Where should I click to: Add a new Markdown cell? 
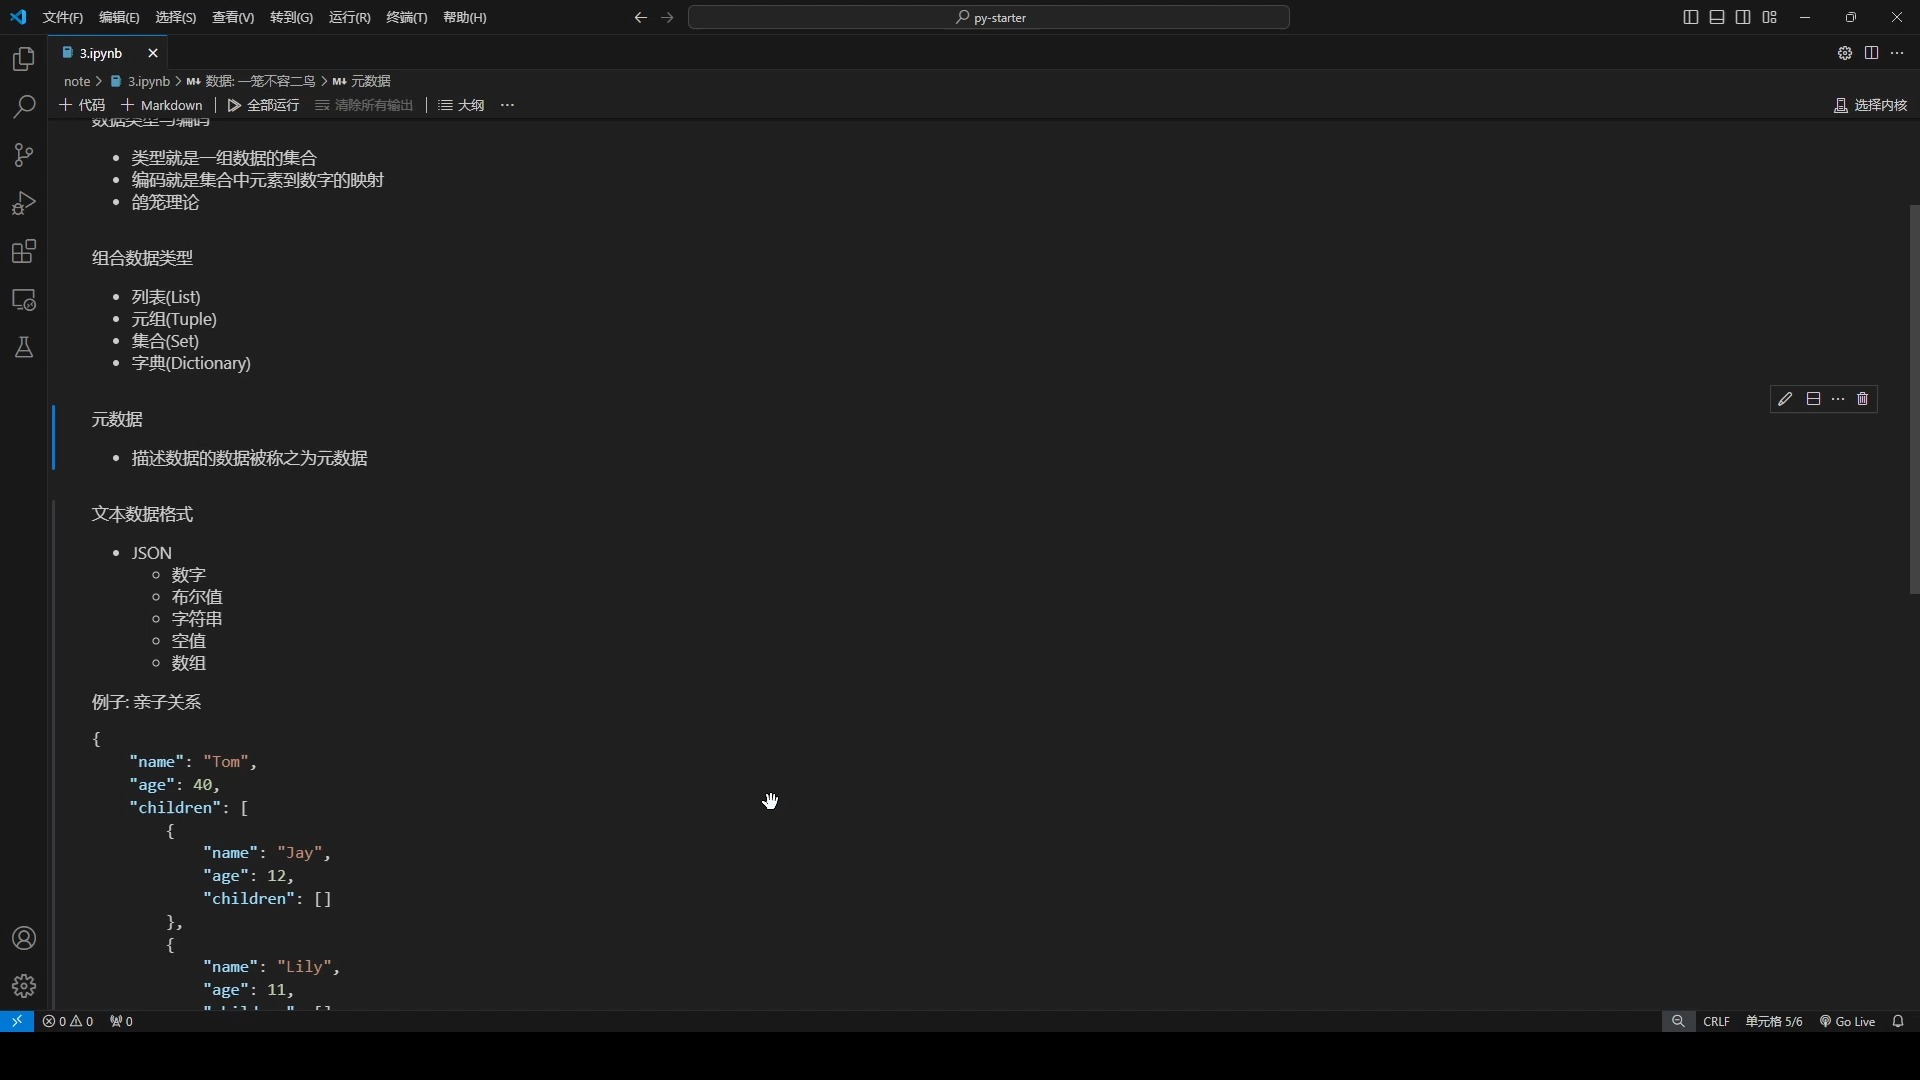click(x=162, y=105)
